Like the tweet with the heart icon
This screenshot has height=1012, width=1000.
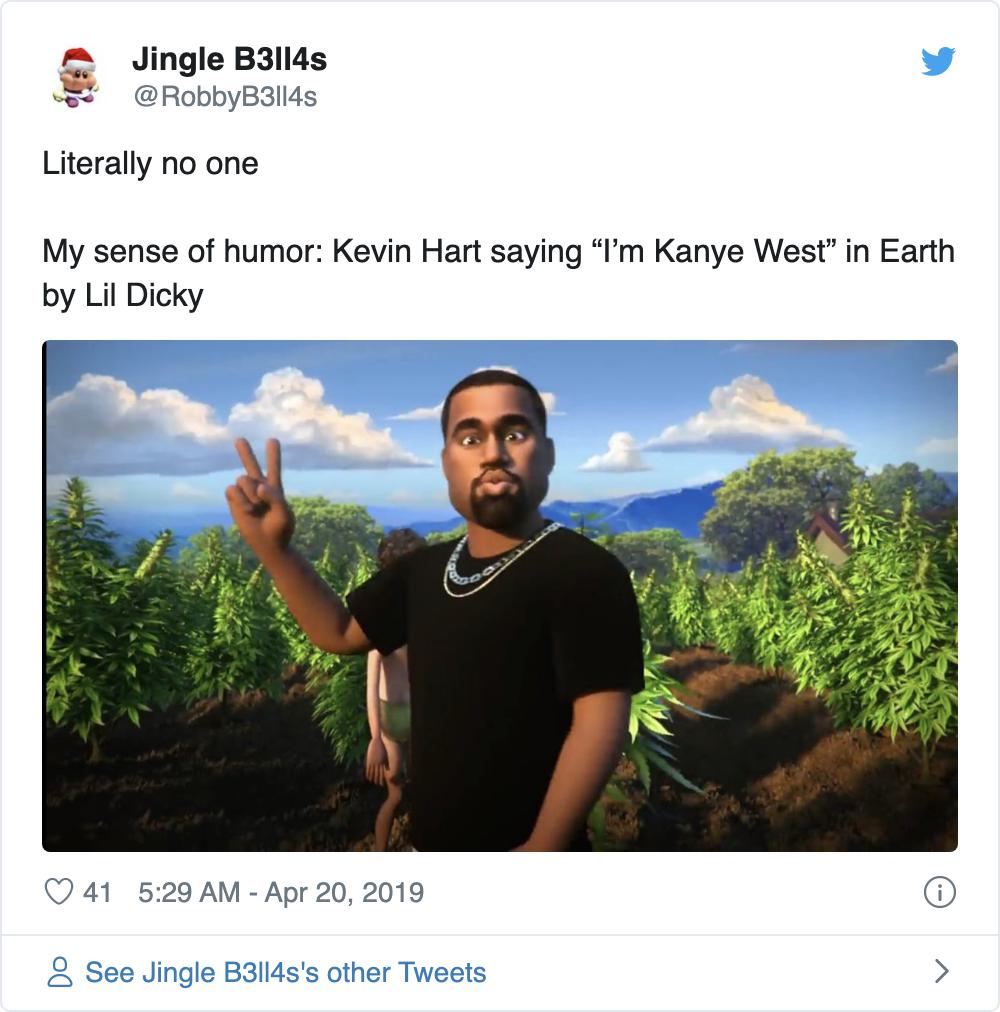coord(59,891)
